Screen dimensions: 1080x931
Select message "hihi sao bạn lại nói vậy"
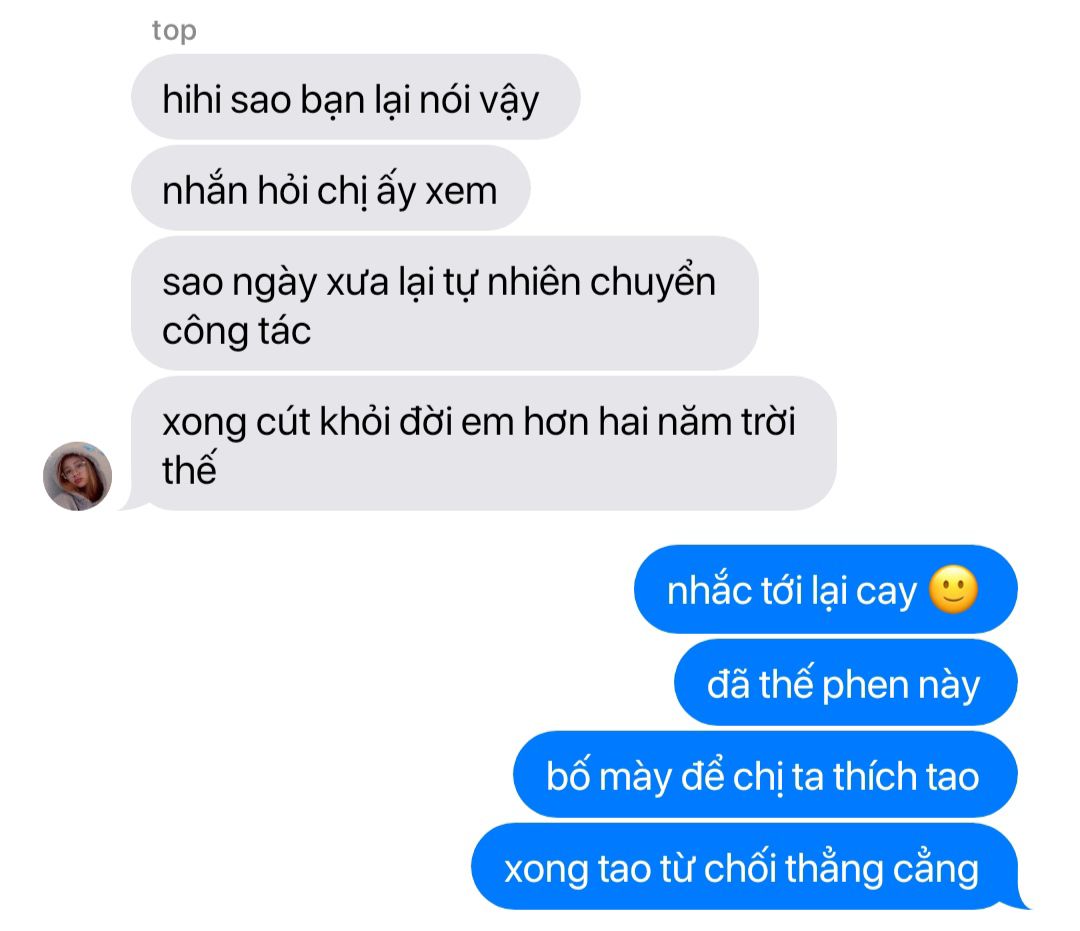[x=355, y=97]
